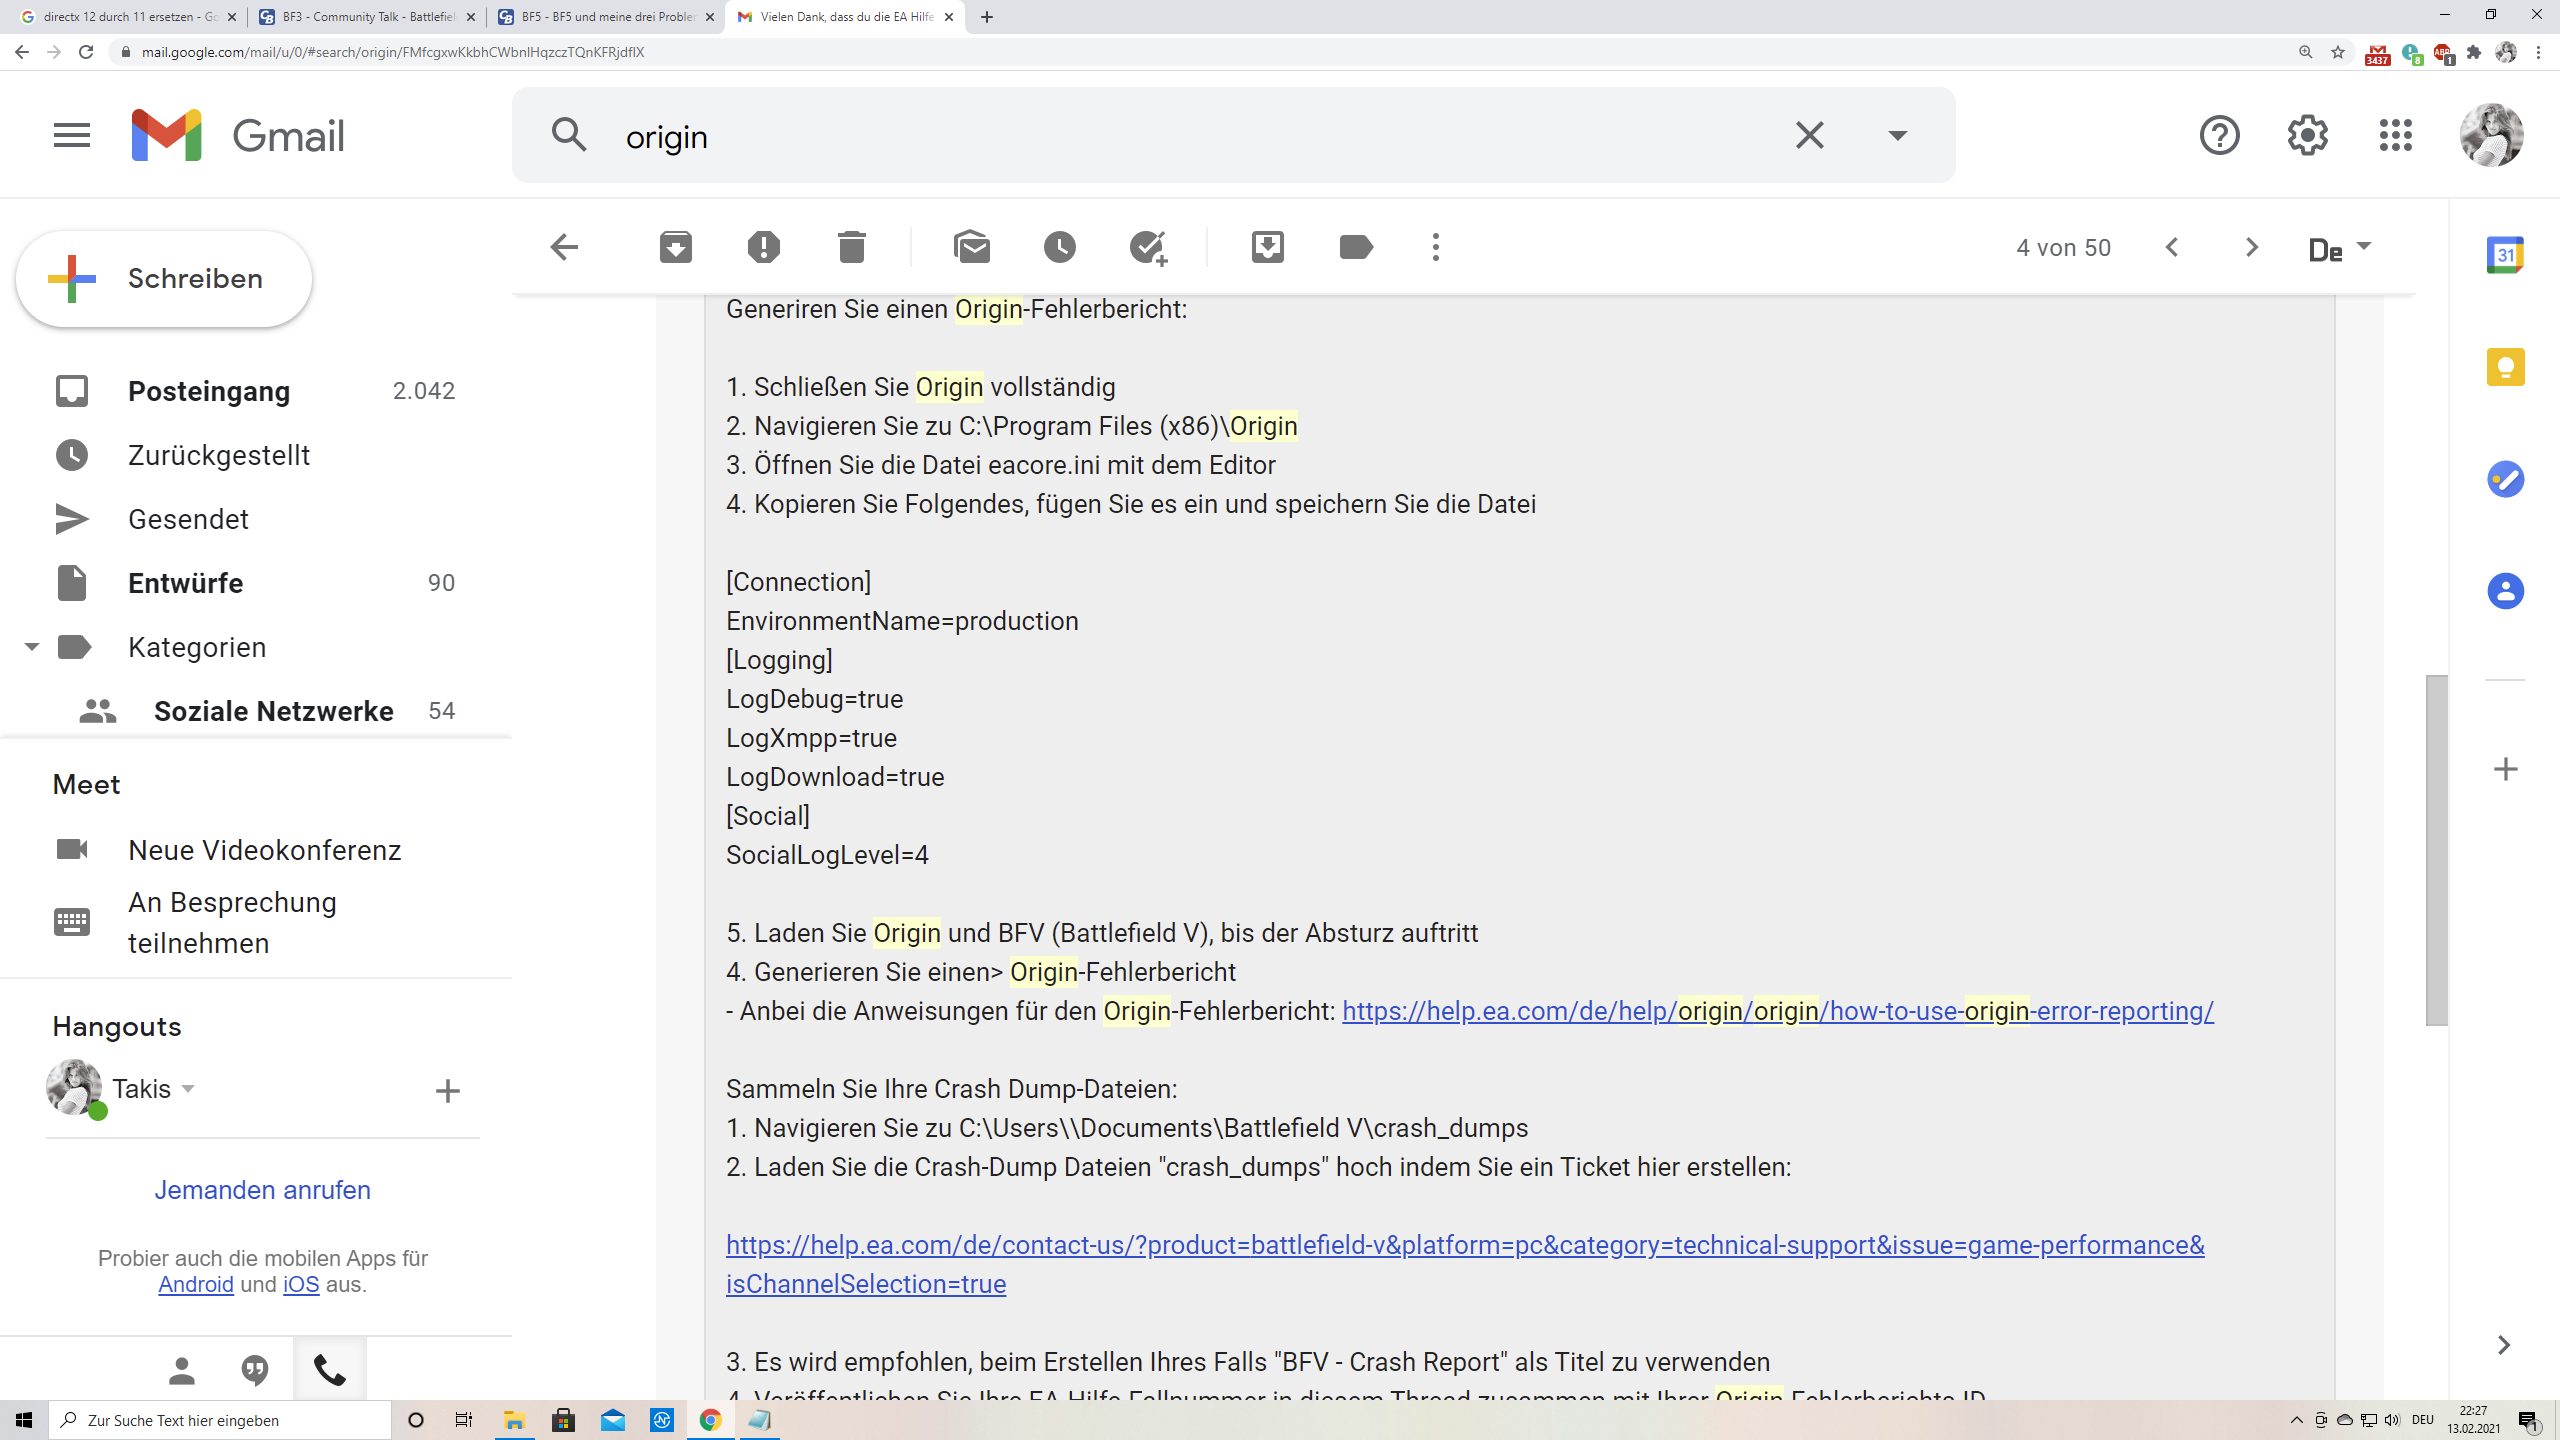The height and width of the screenshot is (1440, 2560).
Task: Add email to Tasks
Action: [1148, 247]
